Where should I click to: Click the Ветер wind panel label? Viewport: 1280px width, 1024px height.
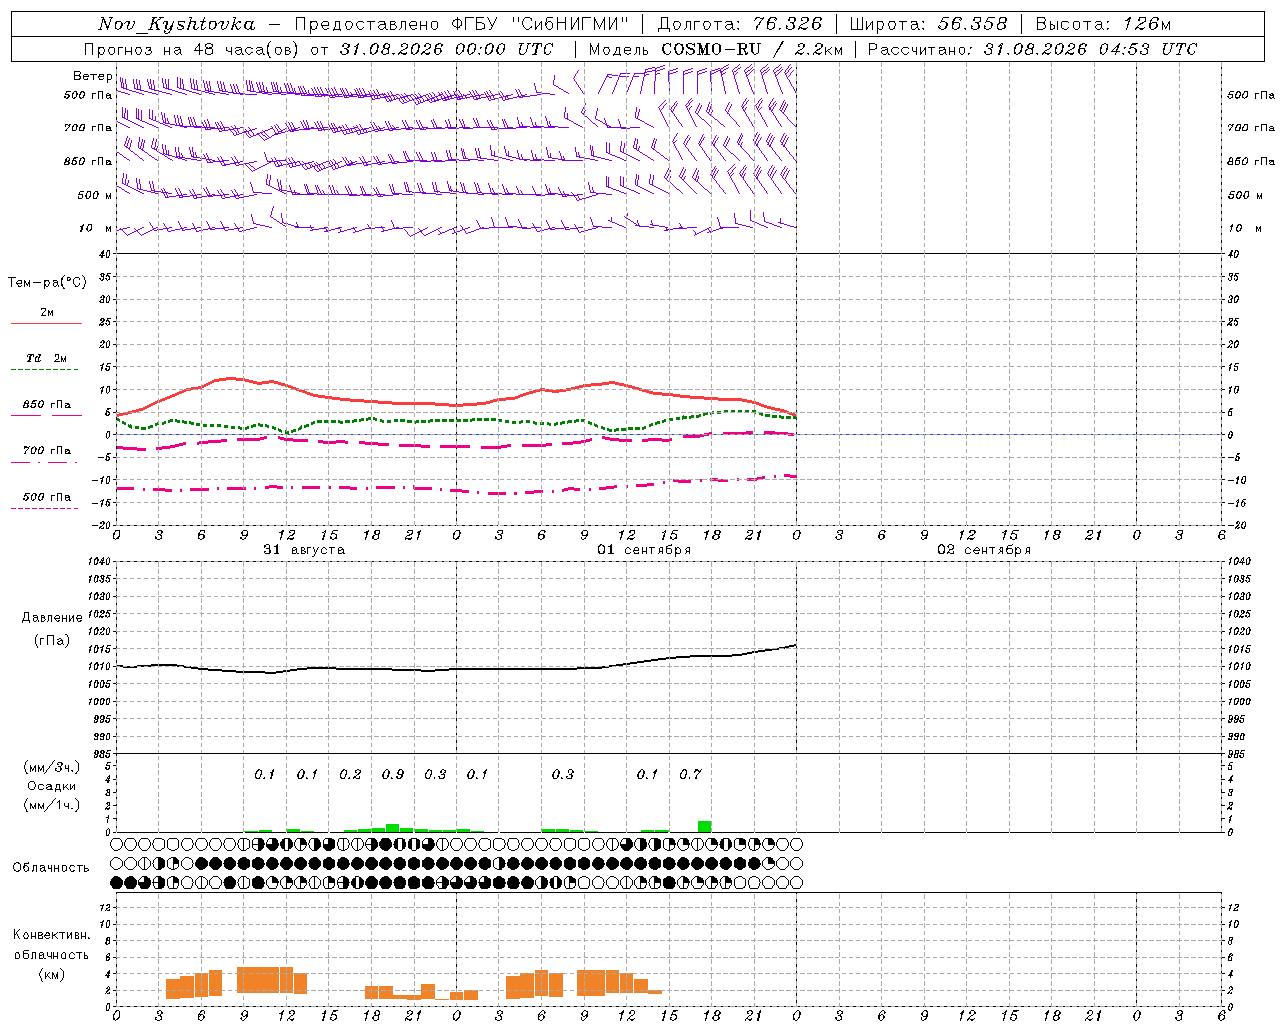(x=92, y=76)
